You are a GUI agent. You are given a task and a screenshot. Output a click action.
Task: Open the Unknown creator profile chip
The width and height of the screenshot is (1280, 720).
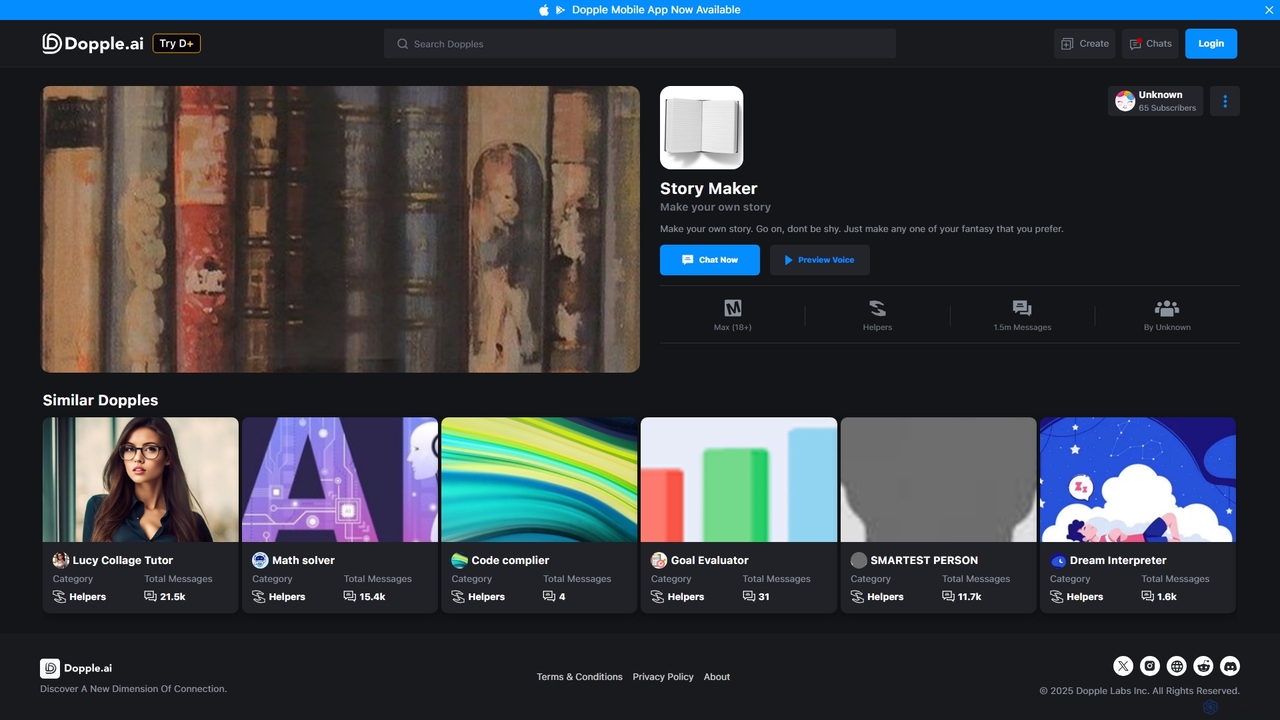coord(1155,101)
